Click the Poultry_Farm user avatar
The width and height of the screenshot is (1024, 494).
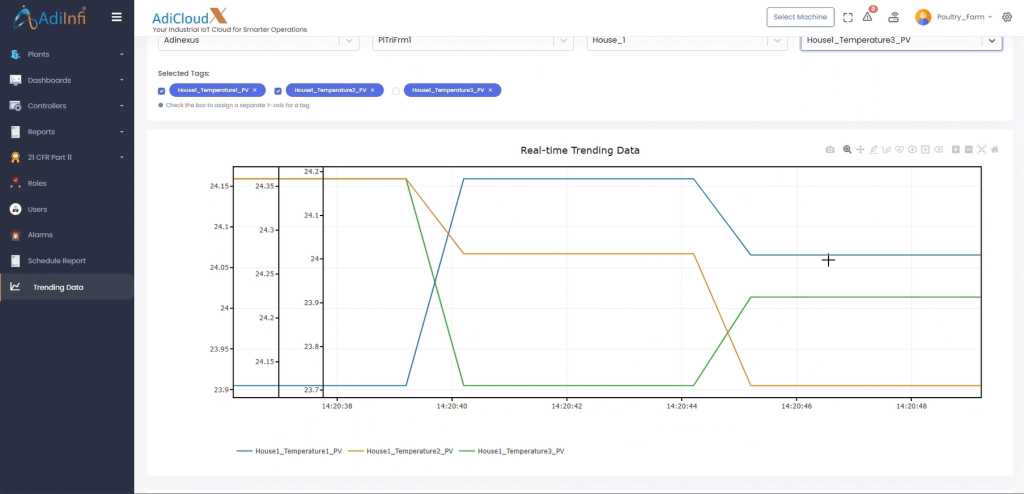click(923, 17)
